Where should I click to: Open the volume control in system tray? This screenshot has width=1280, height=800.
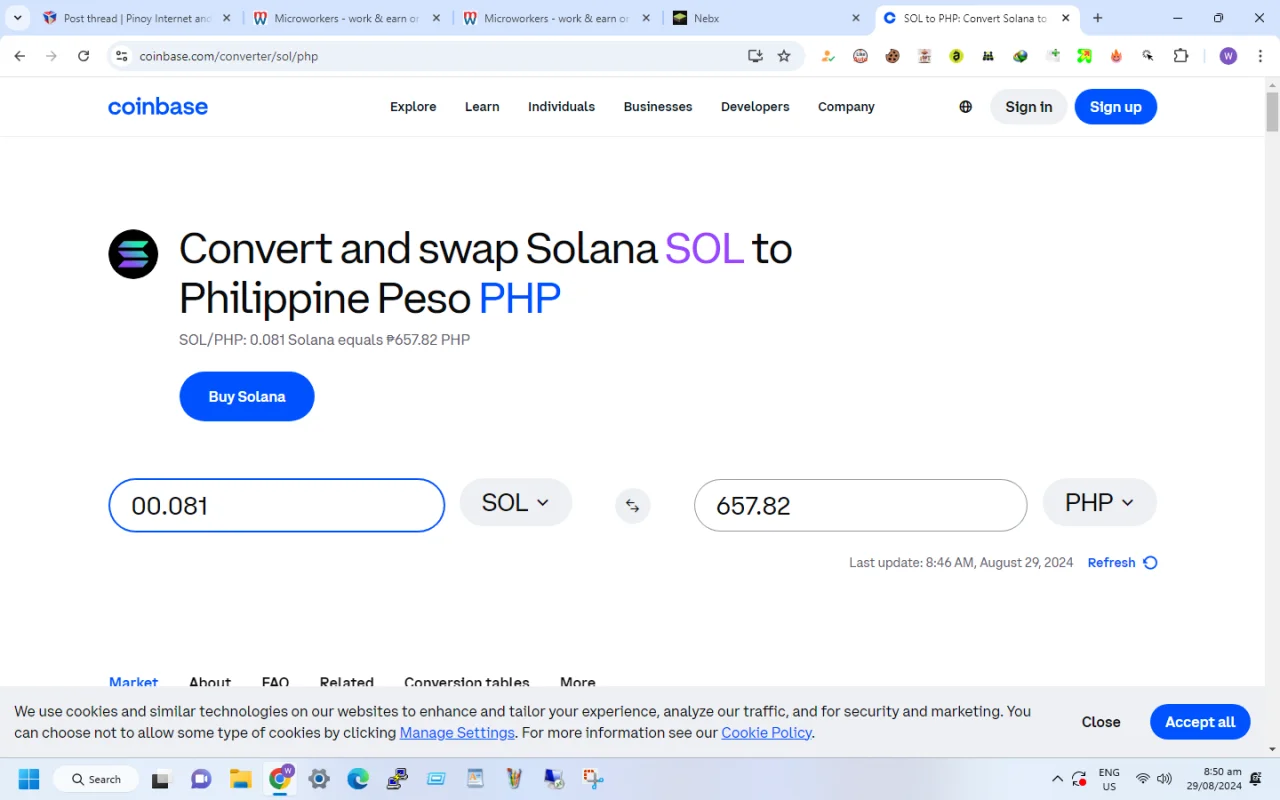coord(1165,779)
